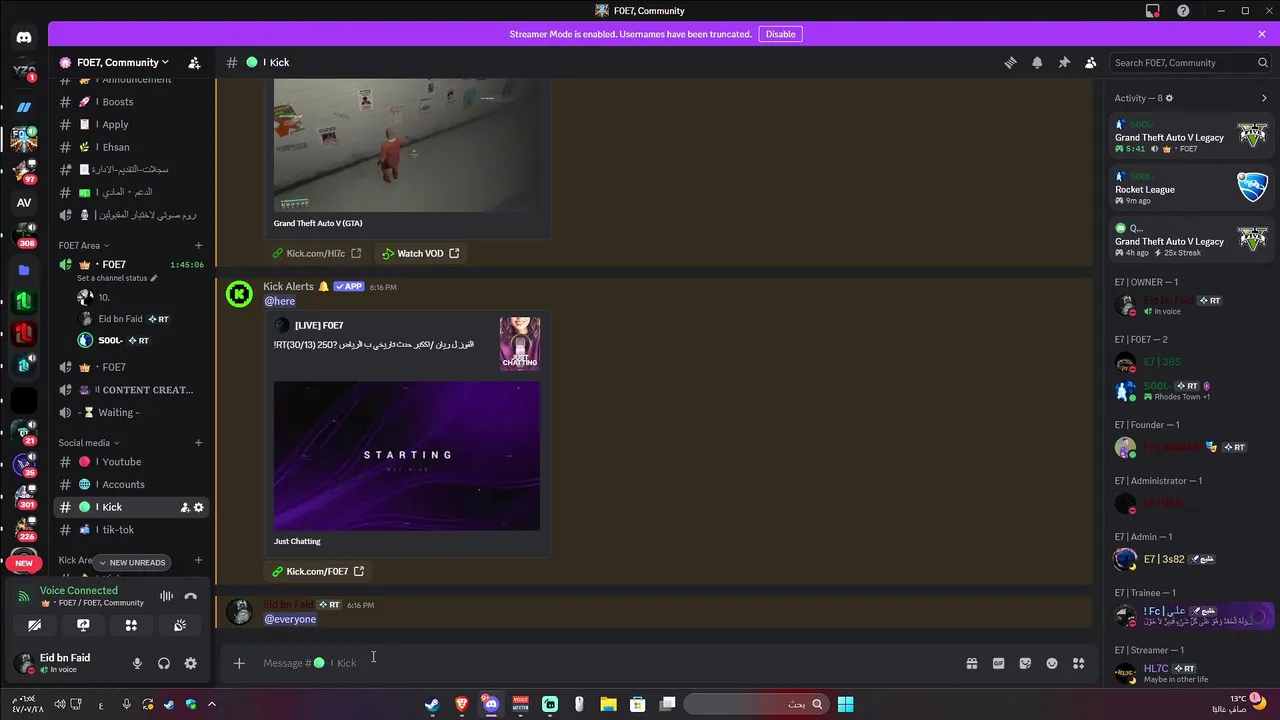This screenshot has height=720, width=1280.
Task: Open the Kick.com/HI7c link
Action: 316,254
